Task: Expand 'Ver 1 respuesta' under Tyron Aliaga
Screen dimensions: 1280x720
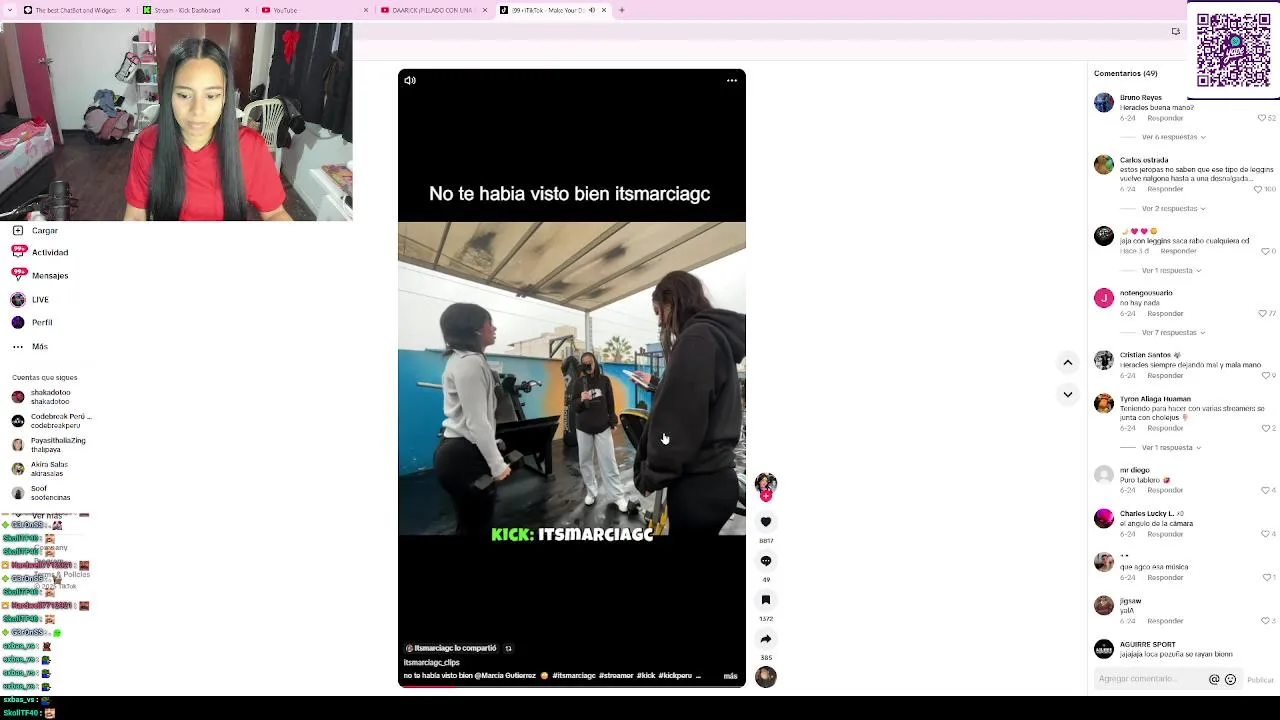Action: coord(1171,448)
